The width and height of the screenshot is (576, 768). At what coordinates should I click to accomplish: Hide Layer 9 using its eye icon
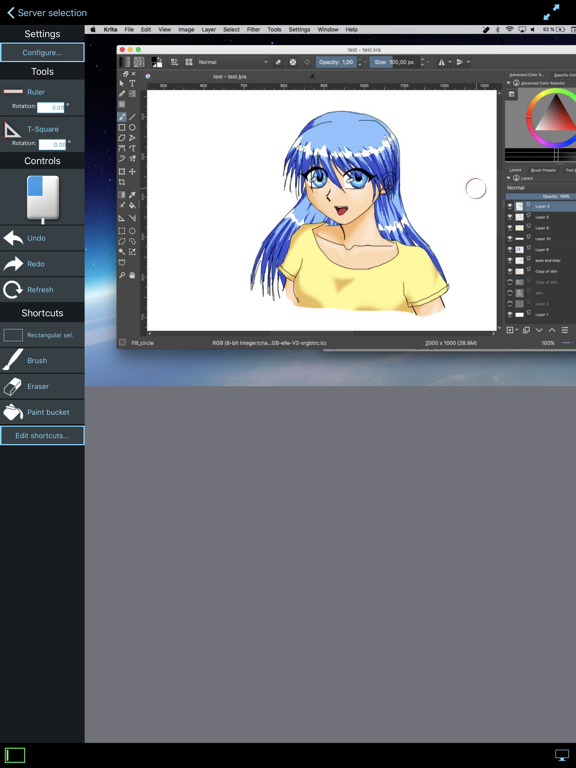pos(510,249)
